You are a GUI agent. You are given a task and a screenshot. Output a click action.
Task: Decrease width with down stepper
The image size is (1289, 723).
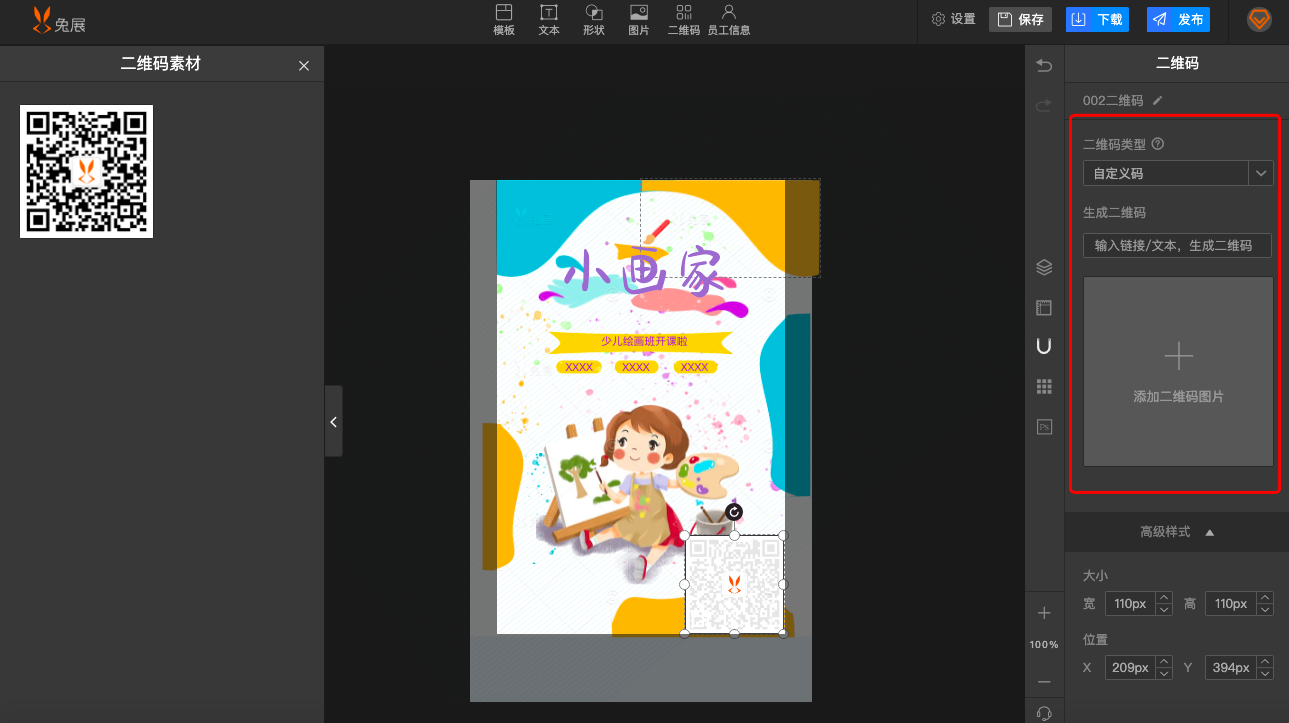point(1164,610)
